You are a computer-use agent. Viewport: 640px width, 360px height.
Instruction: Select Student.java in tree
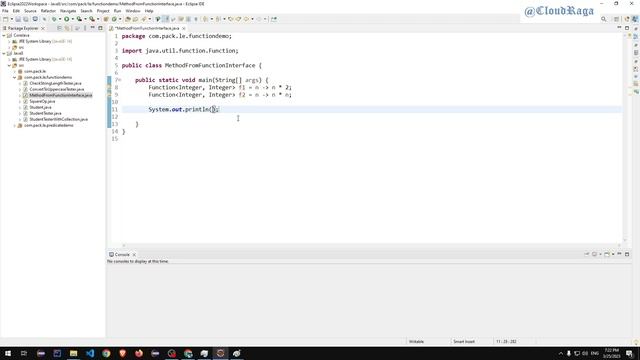pos(40,107)
